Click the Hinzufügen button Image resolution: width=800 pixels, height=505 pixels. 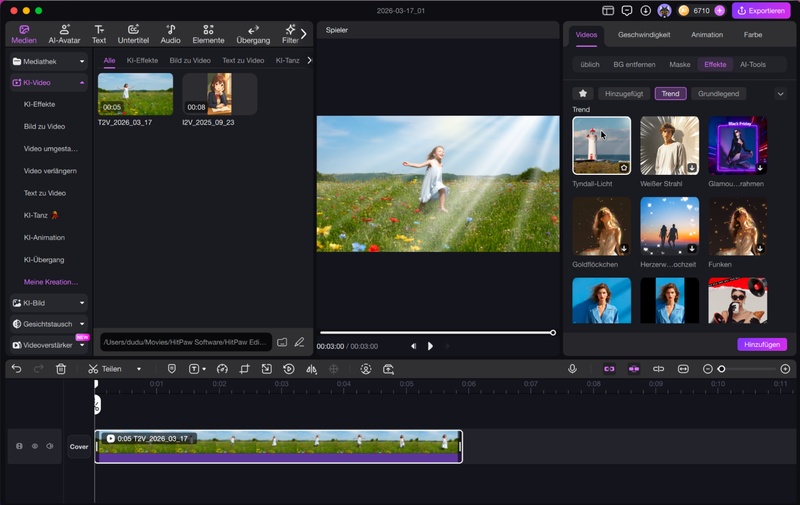(762, 344)
